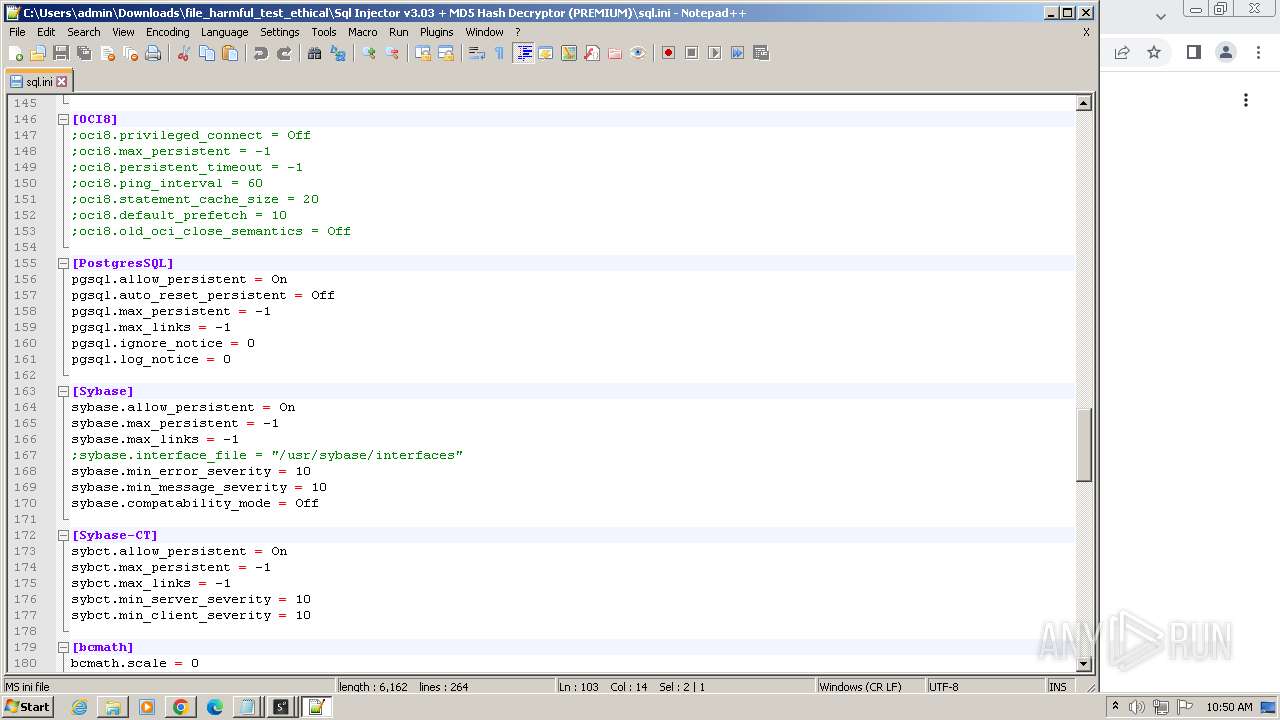
Task: Click Windows (CR LF) status bar field
Action: click(870, 687)
